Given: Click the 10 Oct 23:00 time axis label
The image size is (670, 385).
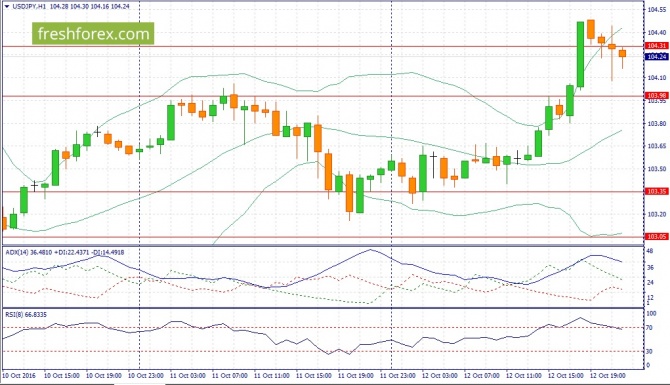Looking at the screenshot, I should [146, 376].
